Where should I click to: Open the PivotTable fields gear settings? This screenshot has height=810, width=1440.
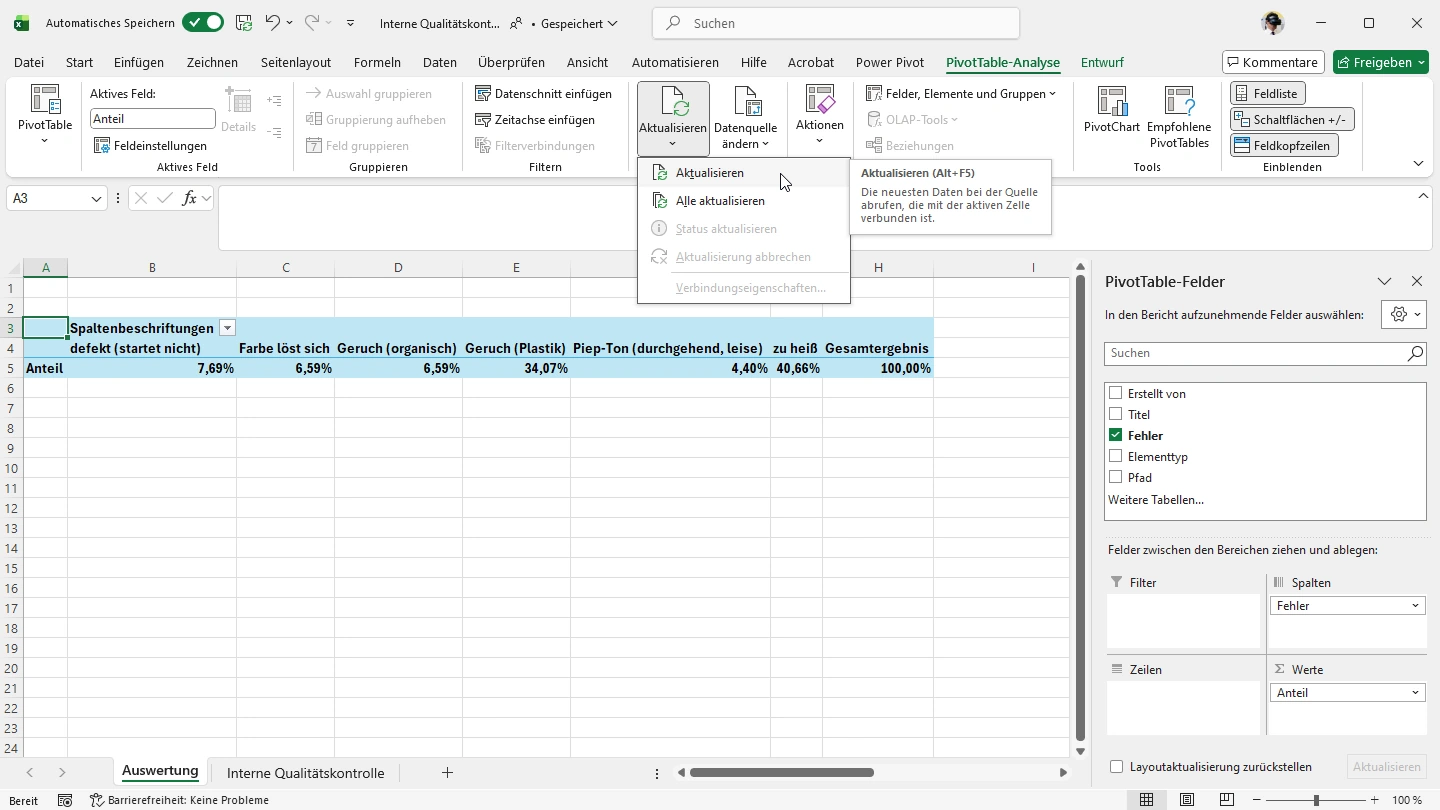tap(1403, 314)
